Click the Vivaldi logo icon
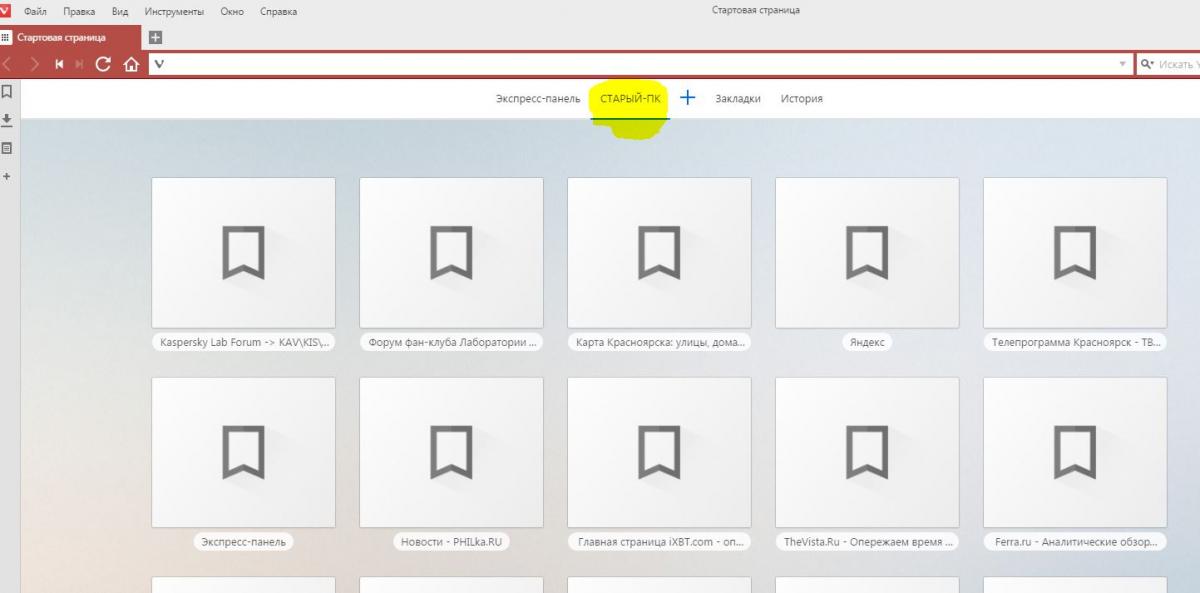The width and height of the screenshot is (1200, 593). click(6, 11)
